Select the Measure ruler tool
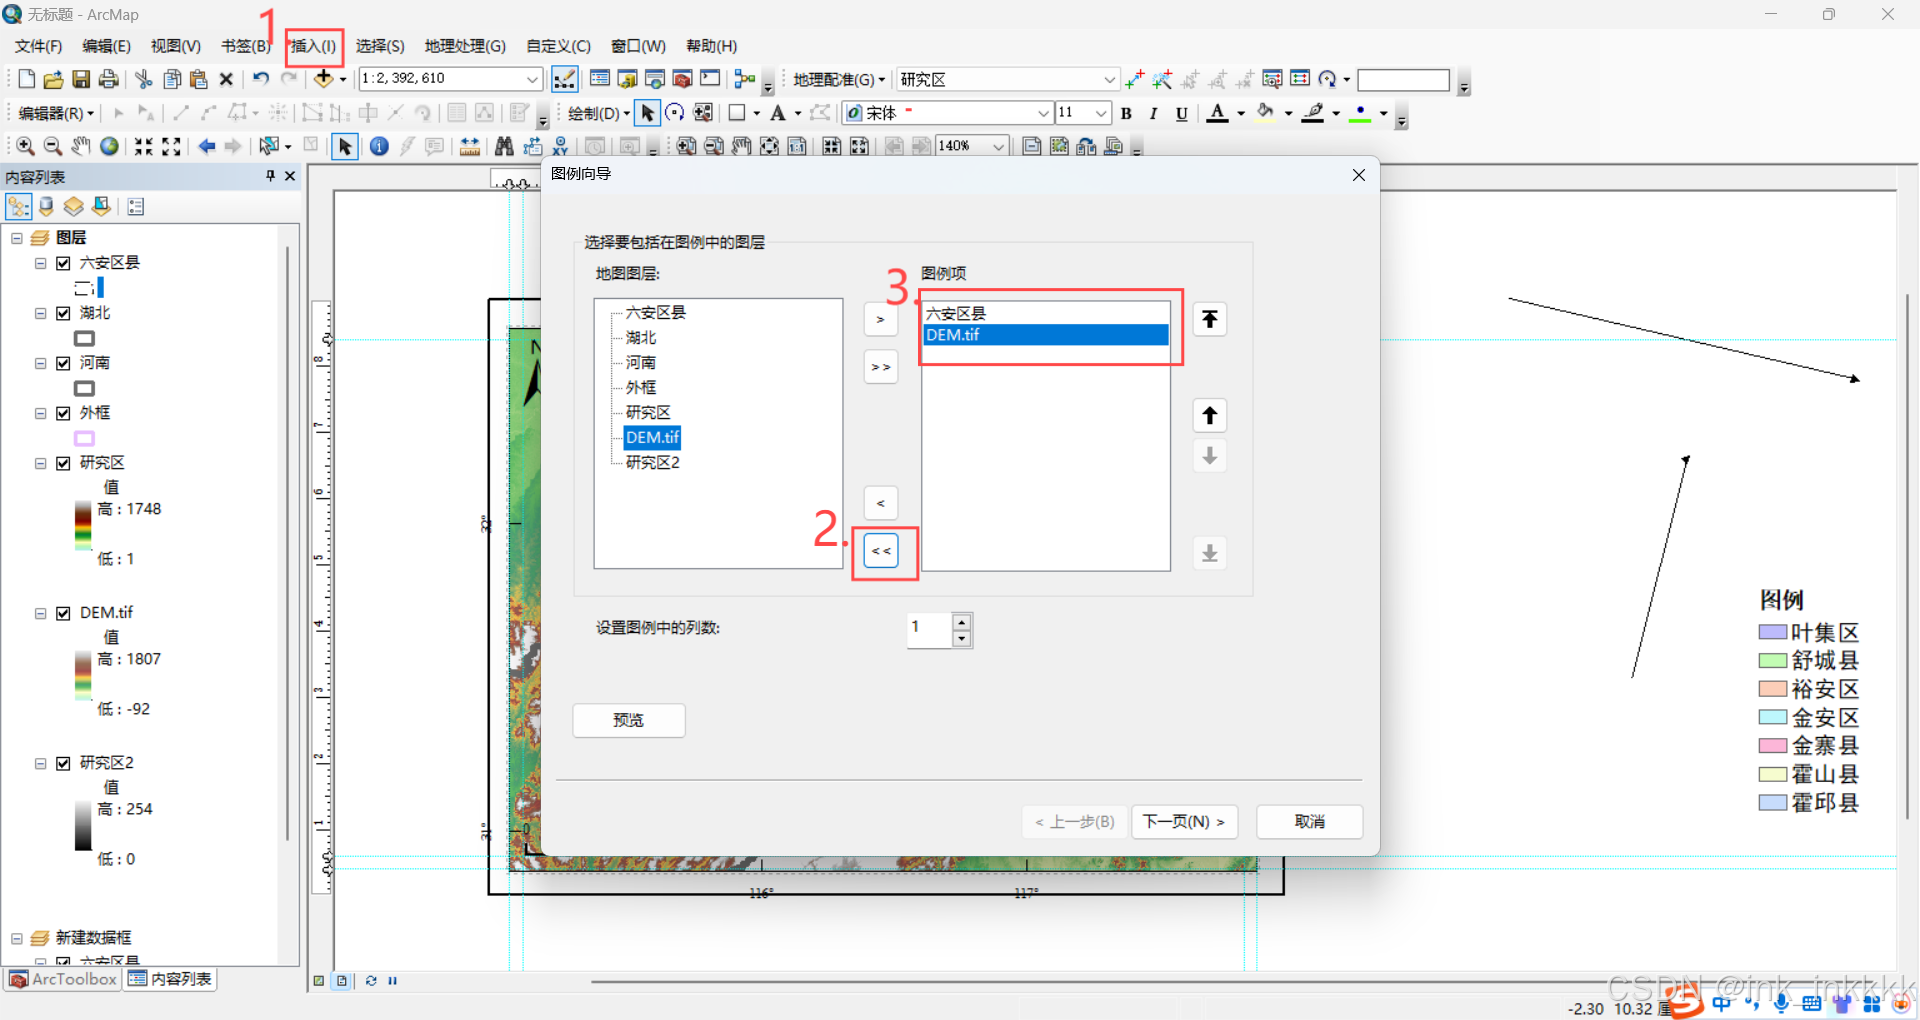Viewport: 1920px width, 1020px height. 469,146
